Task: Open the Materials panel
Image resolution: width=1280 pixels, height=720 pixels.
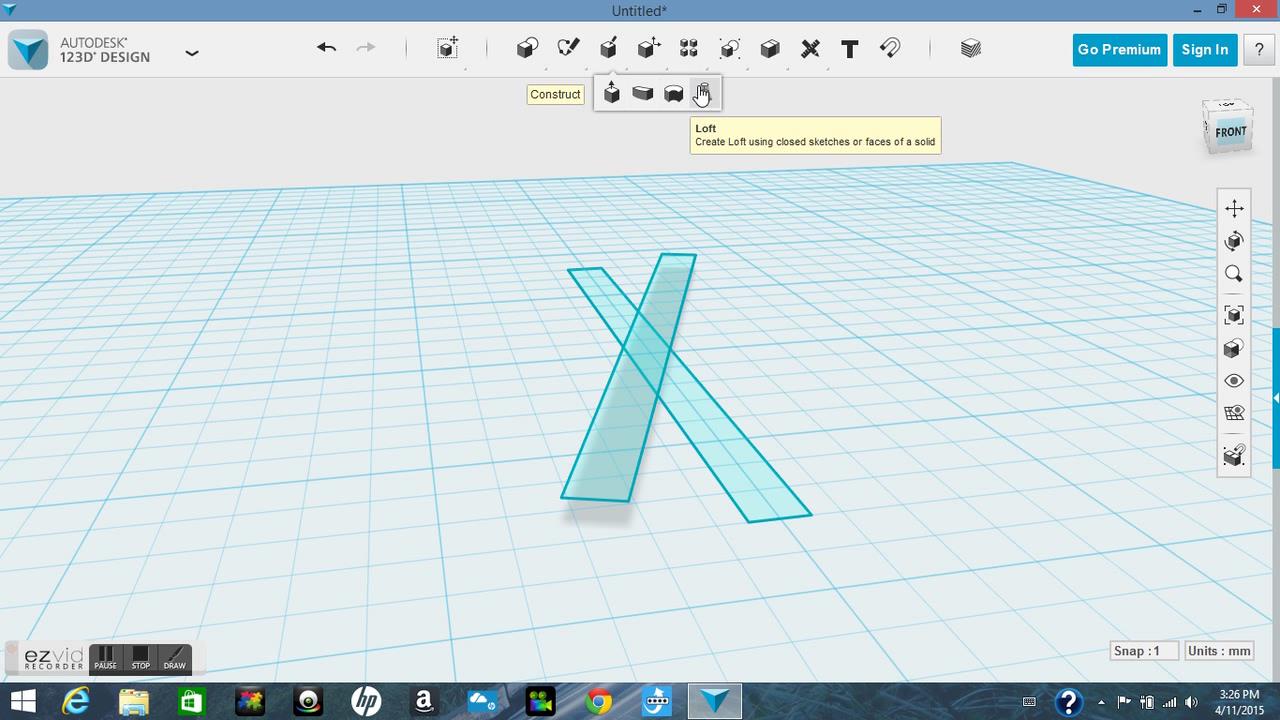Action: (x=970, y=48)
